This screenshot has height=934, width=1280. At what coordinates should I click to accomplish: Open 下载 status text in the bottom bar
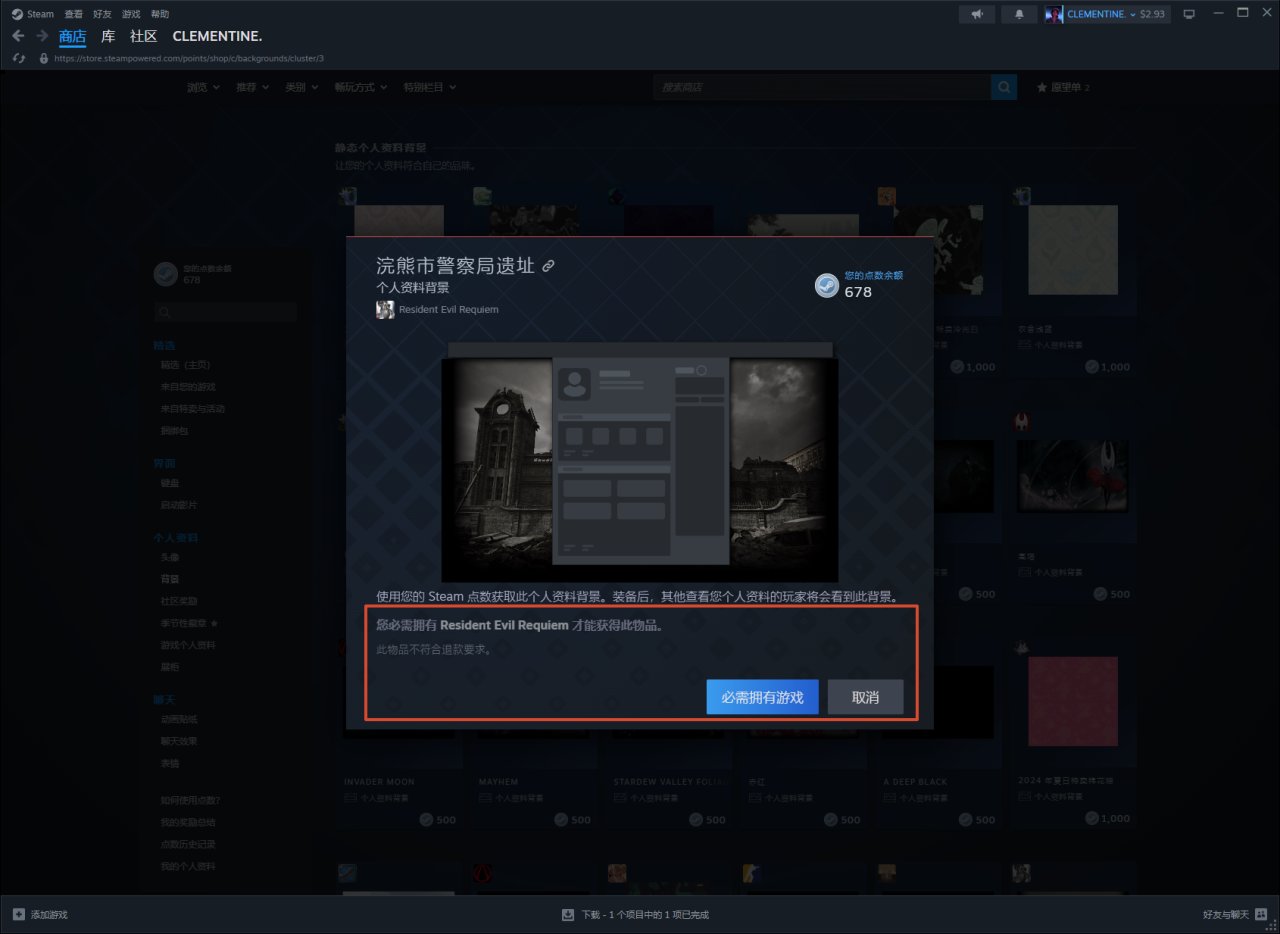(x=644, y=914)
